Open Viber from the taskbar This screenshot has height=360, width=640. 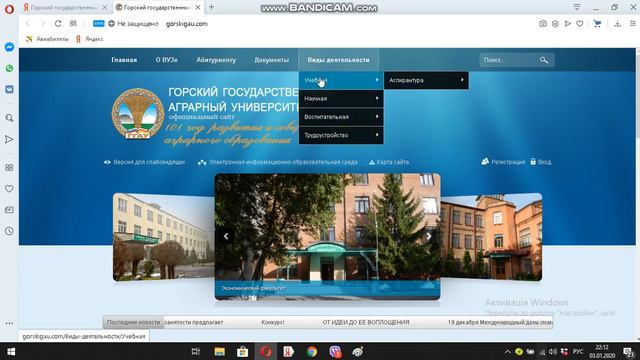[335, 352]
